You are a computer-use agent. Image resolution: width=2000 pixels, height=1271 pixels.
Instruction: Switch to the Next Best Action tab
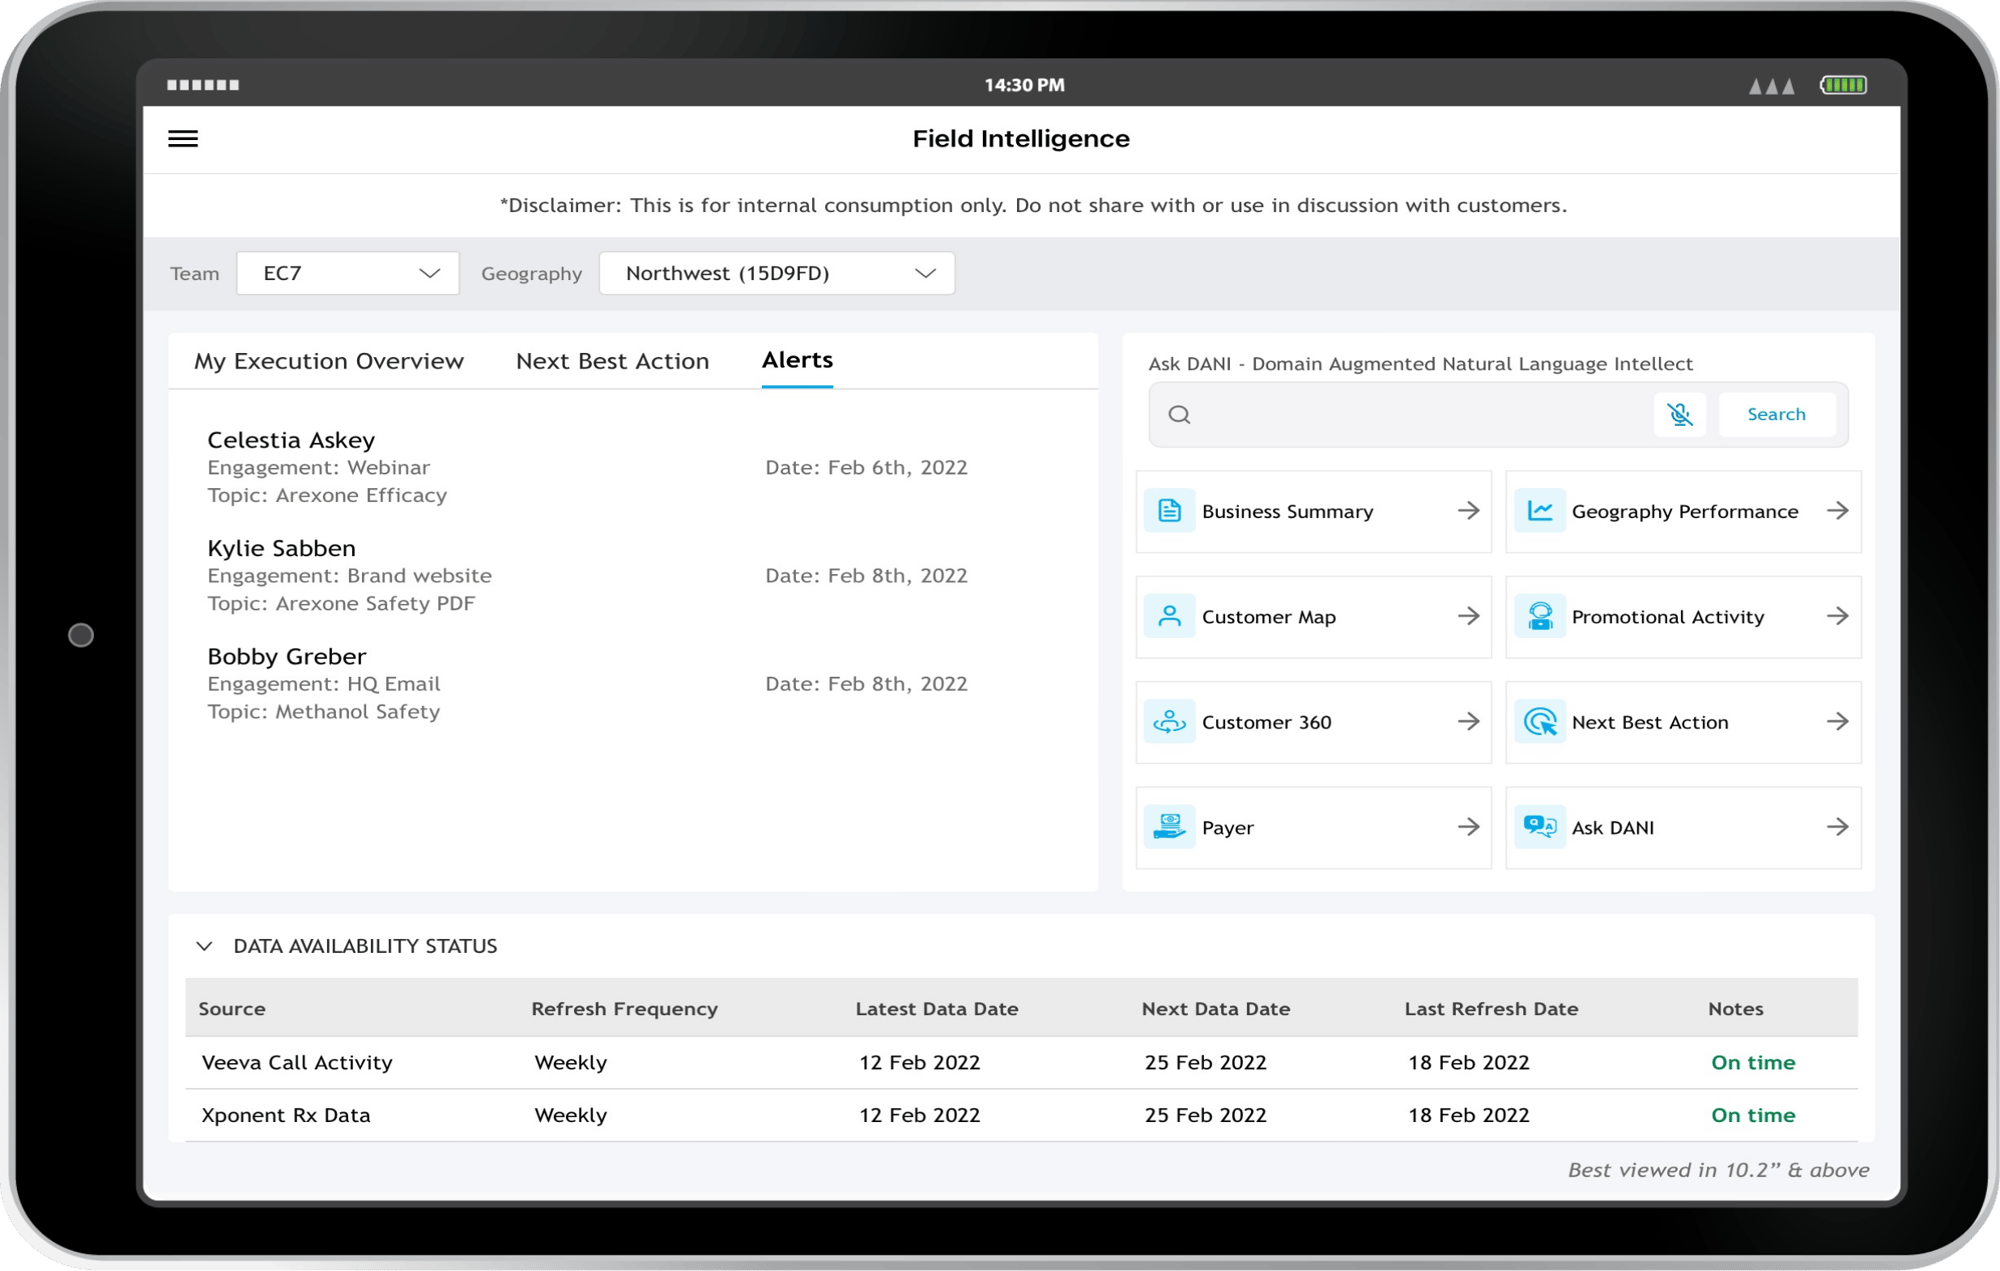612,361
